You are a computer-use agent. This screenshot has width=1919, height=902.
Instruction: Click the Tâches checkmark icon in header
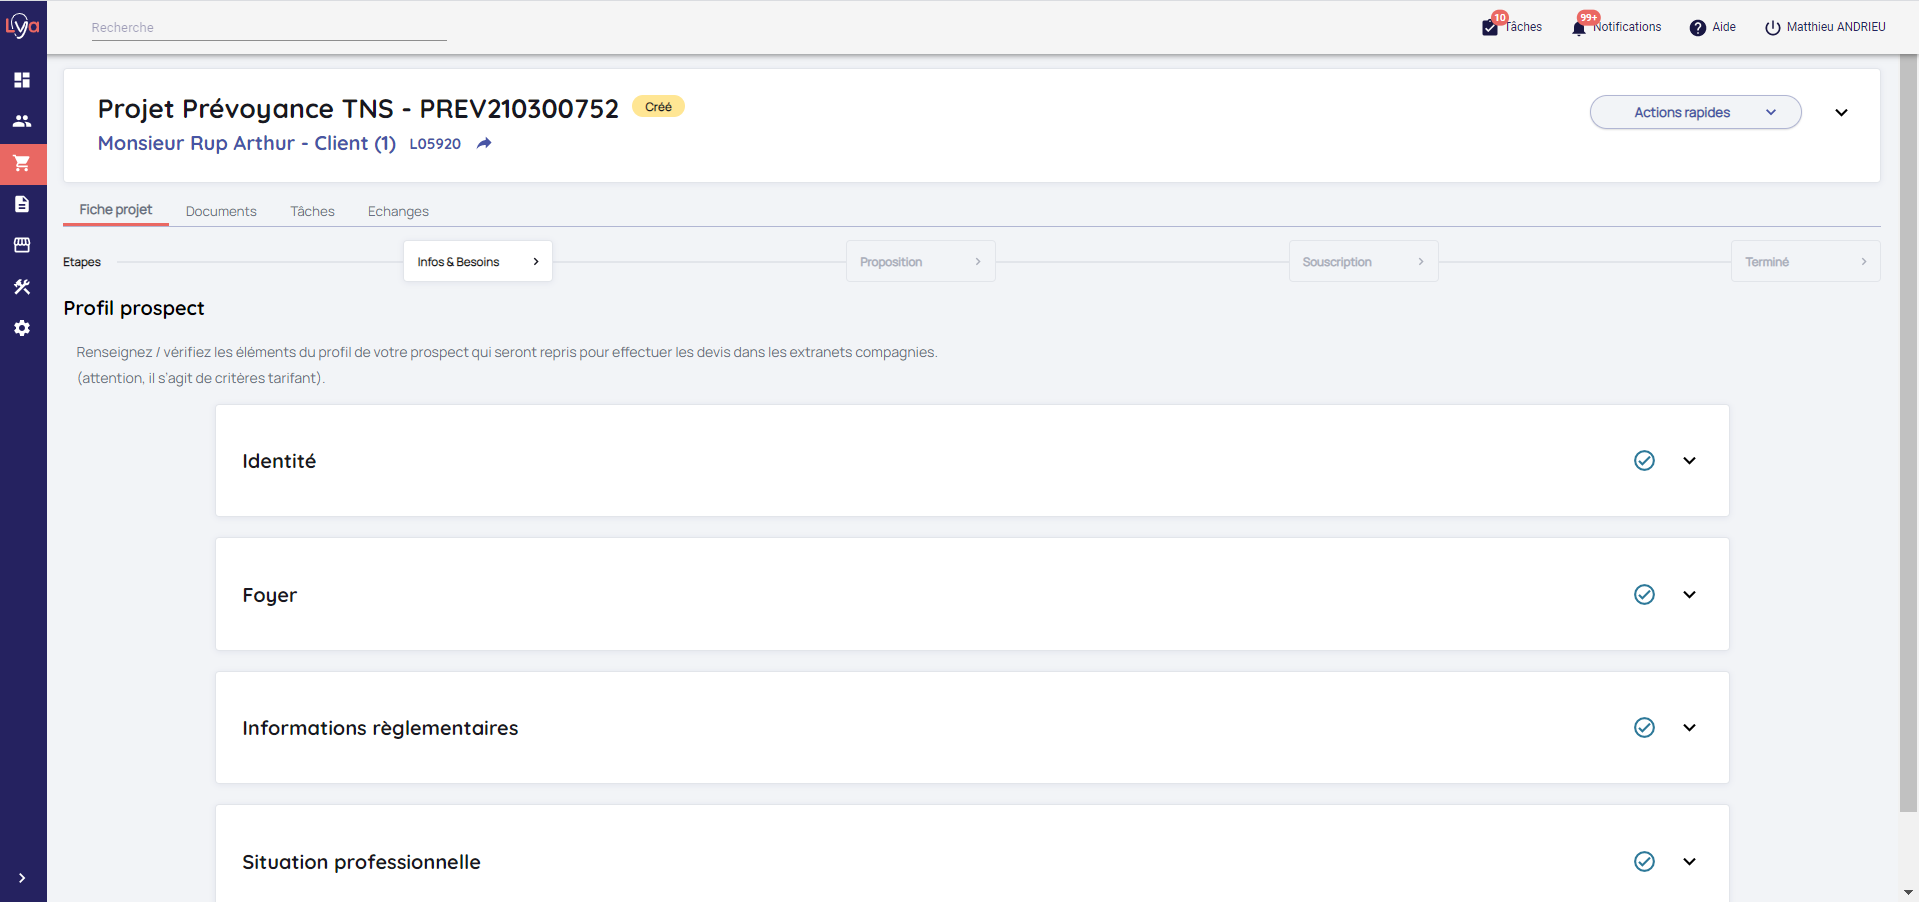(x=1490, y=28)
